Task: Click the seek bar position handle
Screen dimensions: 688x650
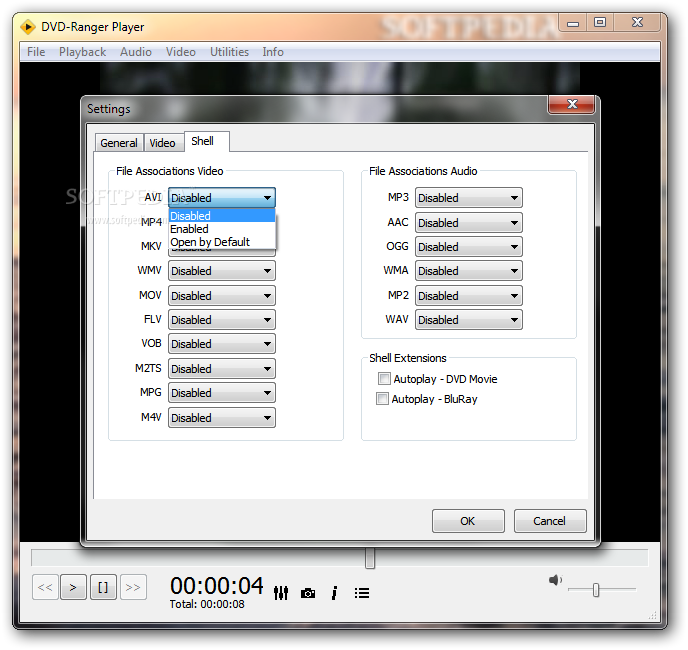Action: click(x=370, y=558)
